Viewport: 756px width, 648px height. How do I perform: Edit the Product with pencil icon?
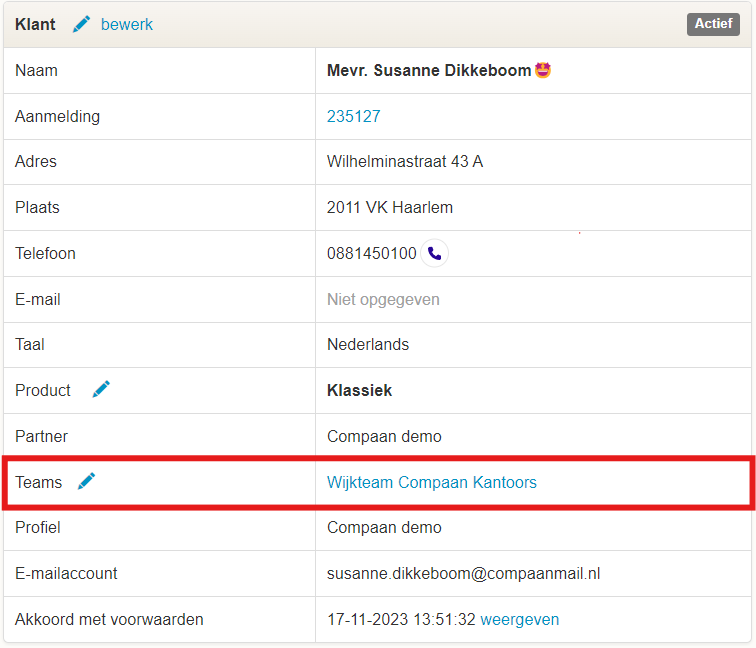pyautogui.click(x=101, y=389)
